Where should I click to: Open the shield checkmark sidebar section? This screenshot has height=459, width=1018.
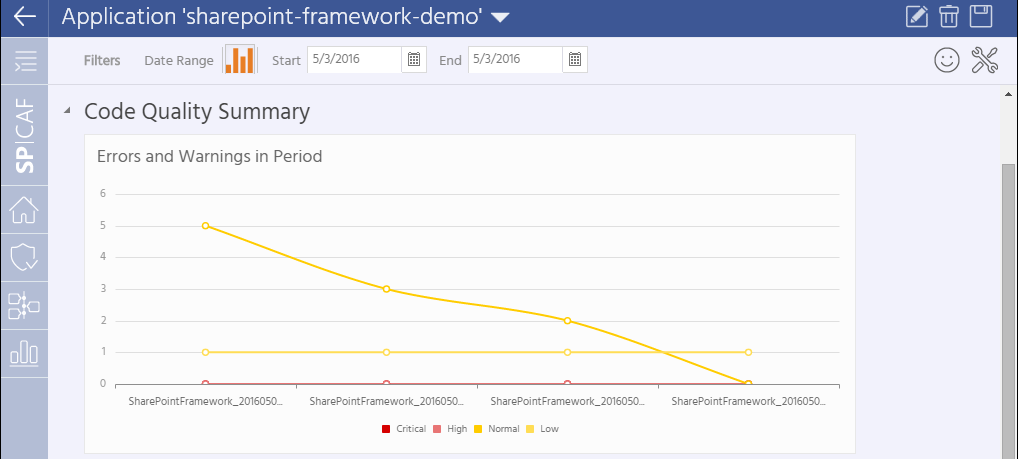tap(24, 257)
